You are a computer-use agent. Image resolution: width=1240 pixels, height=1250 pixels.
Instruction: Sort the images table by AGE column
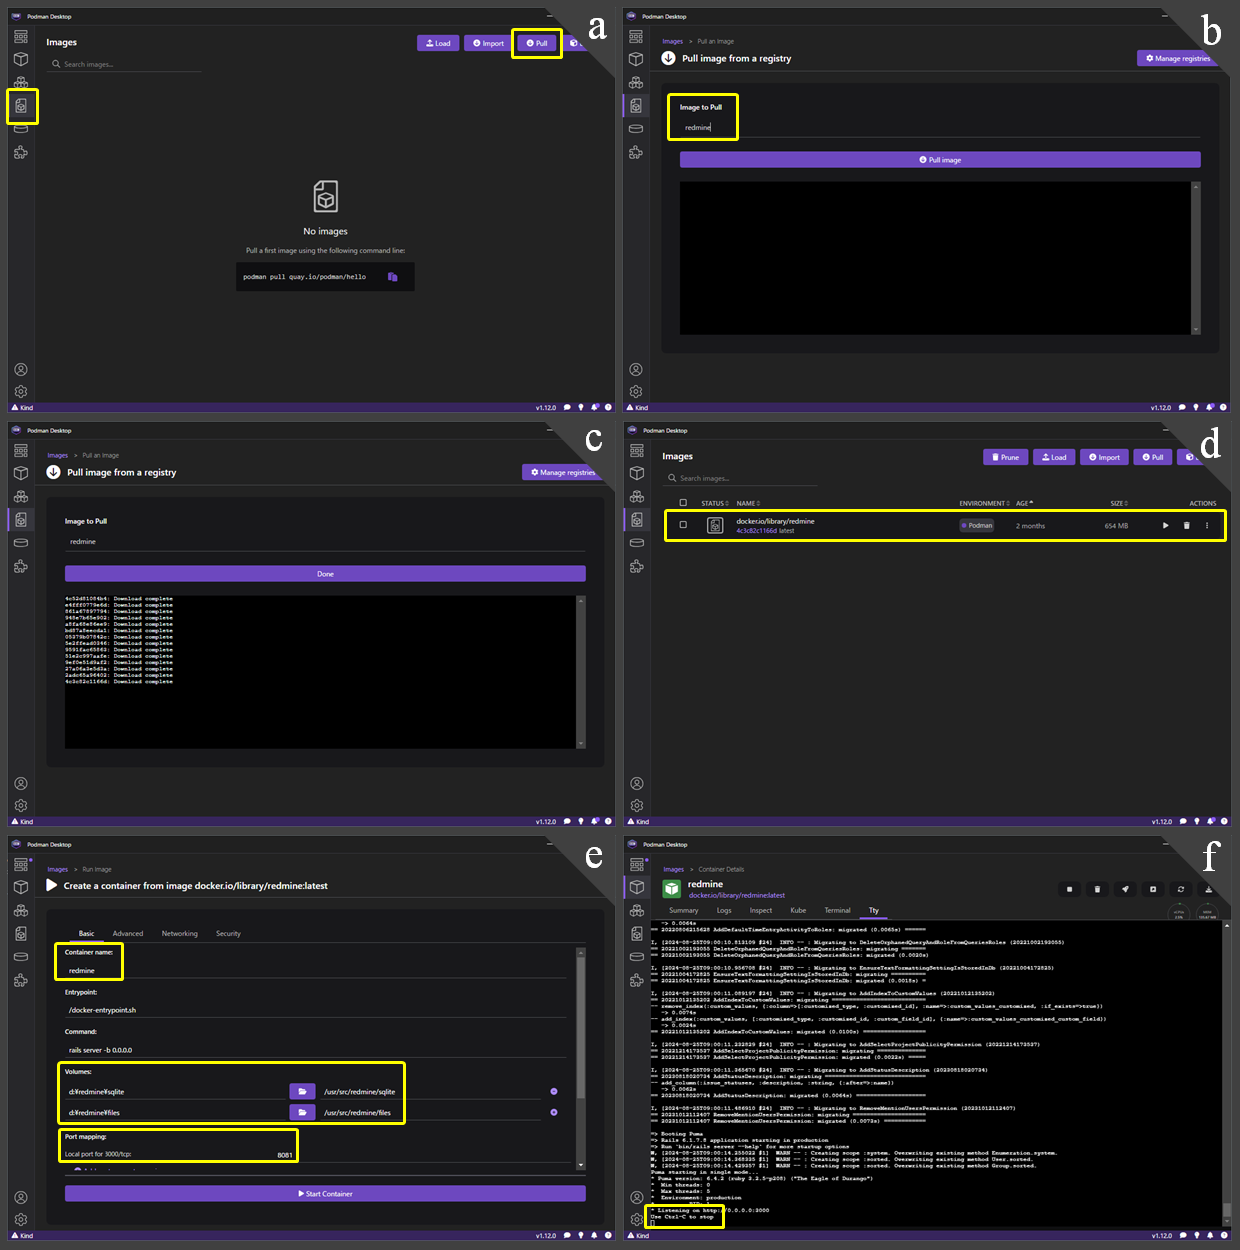1024,503
